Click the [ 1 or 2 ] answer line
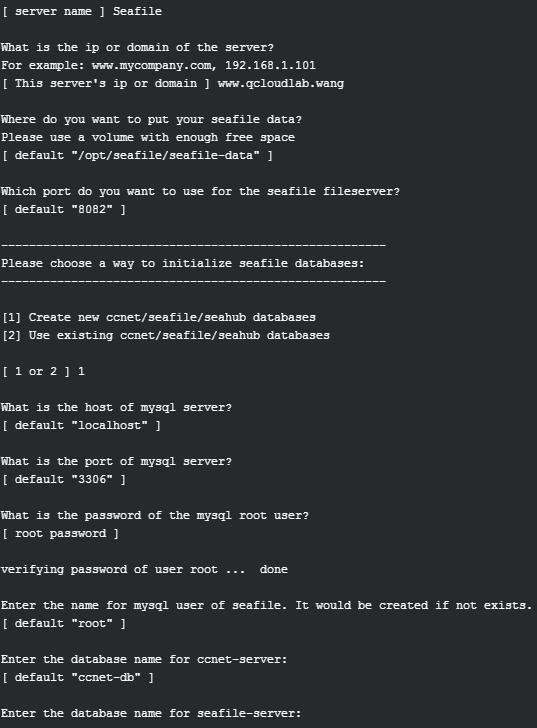Viewport: 537px width, 728px height. tap(43, 371)
